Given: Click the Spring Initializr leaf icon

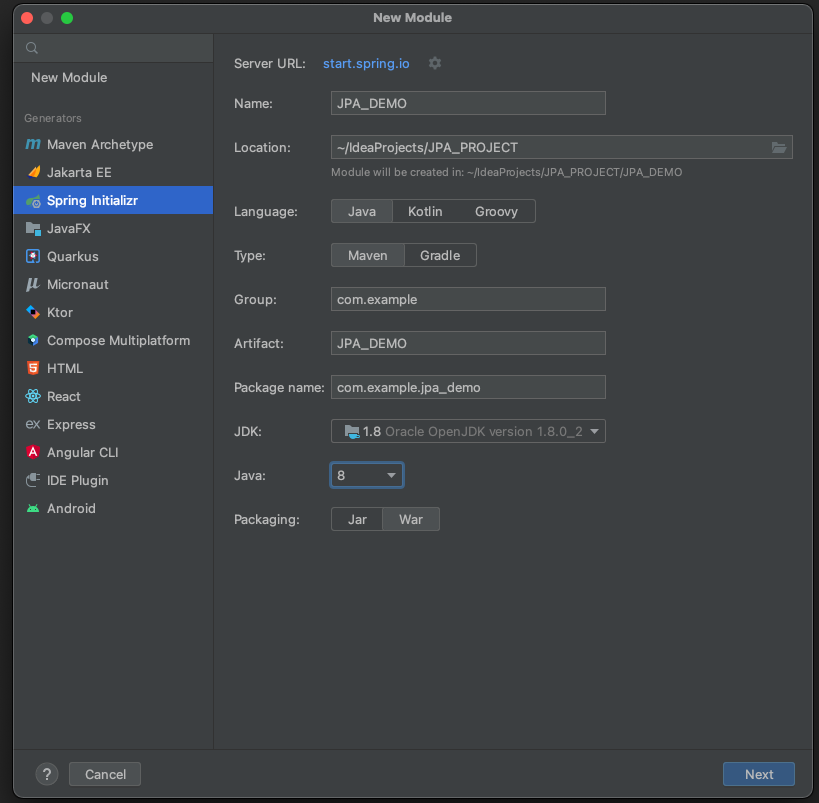Looking at the screenshot, I should 33,201.
